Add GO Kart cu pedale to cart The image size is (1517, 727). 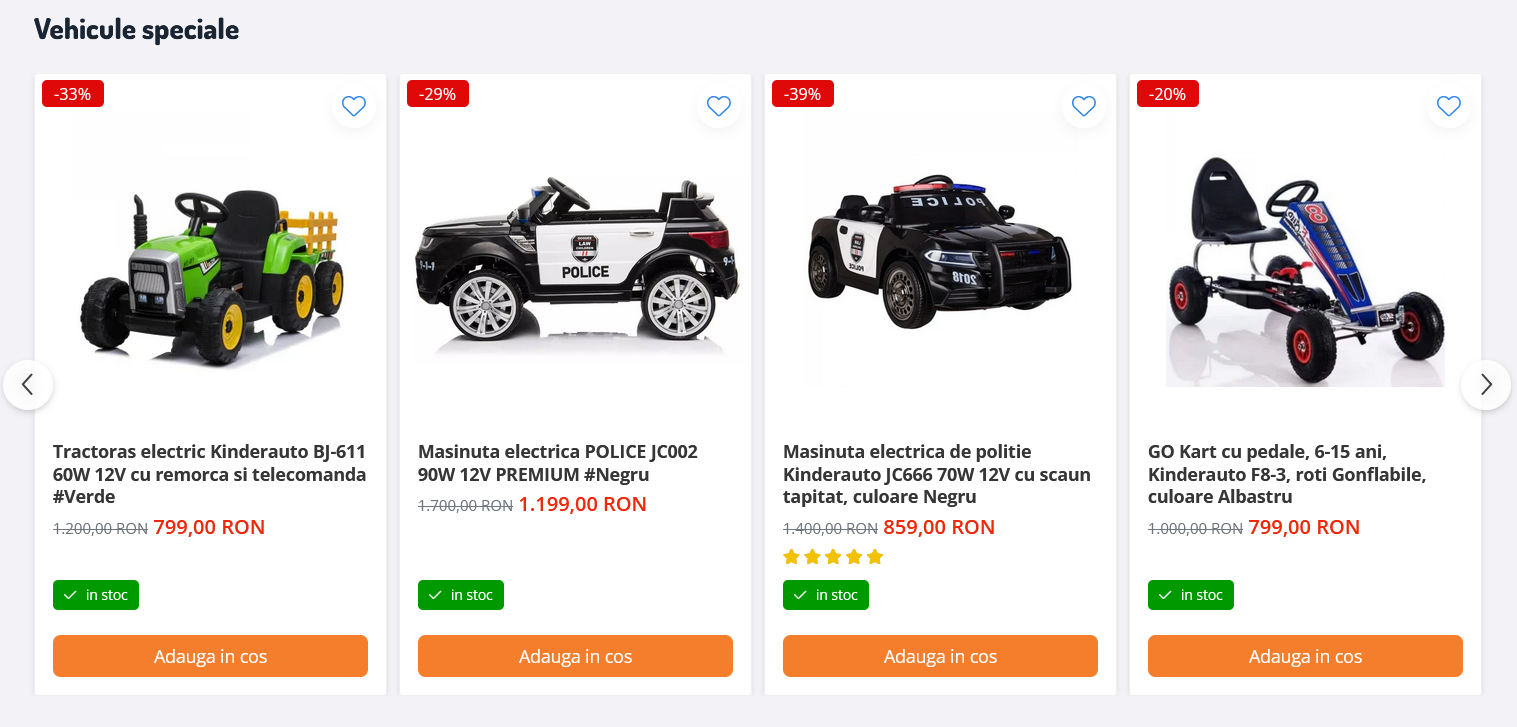click(x=1305, y=656)
